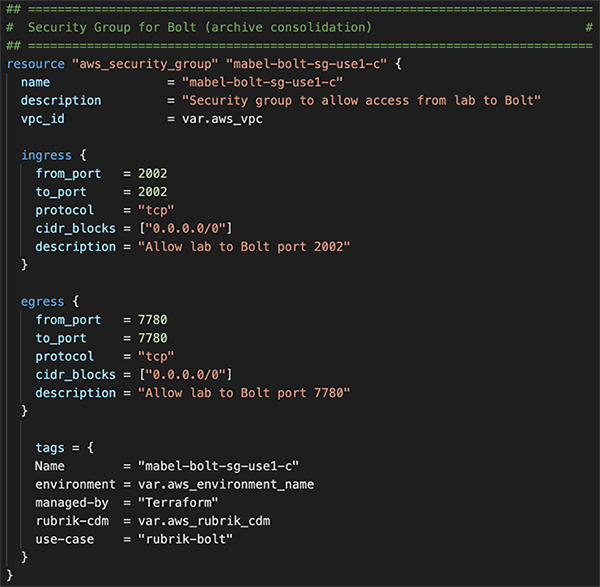Click the "Allow lab to Bolt port 7780" description
Screen dimensions: 600x587
[244, 393]
